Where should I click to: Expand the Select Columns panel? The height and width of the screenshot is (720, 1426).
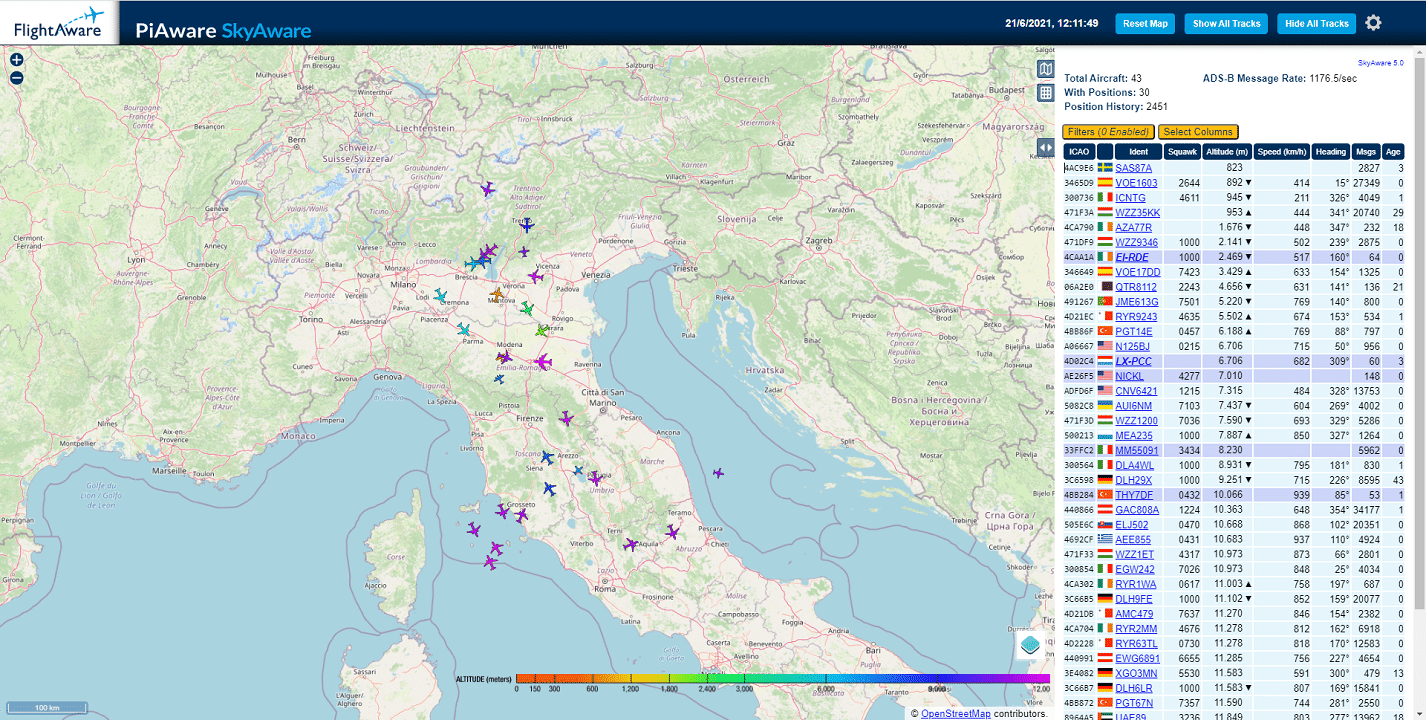pyautogui.click(x=1198, y=132)
